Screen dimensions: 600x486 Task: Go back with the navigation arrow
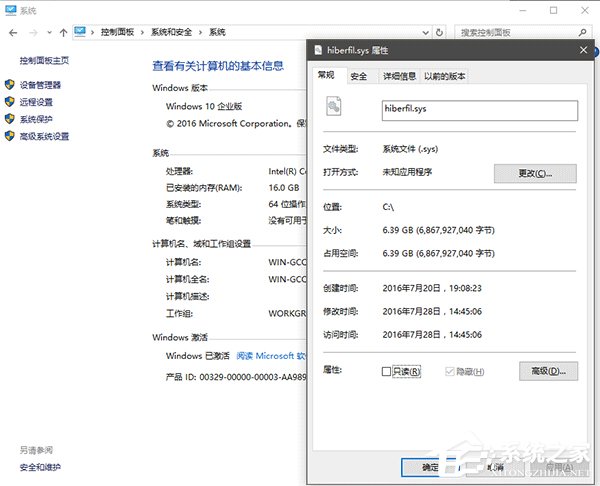12,32
